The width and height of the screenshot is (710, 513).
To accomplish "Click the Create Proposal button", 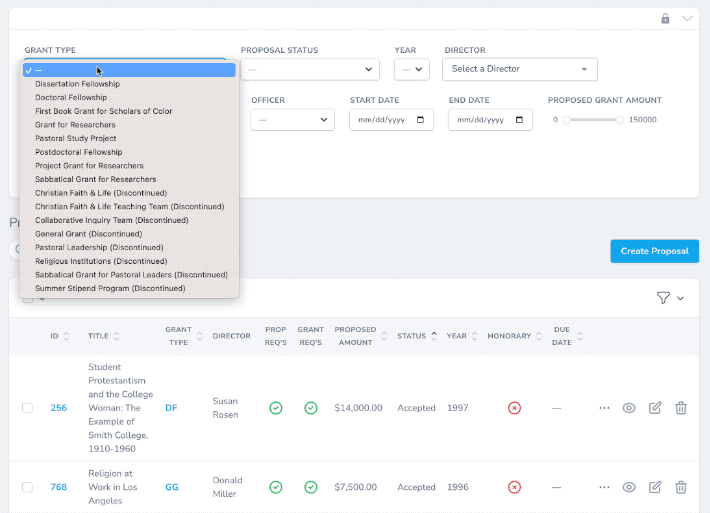I will (654, 251).
